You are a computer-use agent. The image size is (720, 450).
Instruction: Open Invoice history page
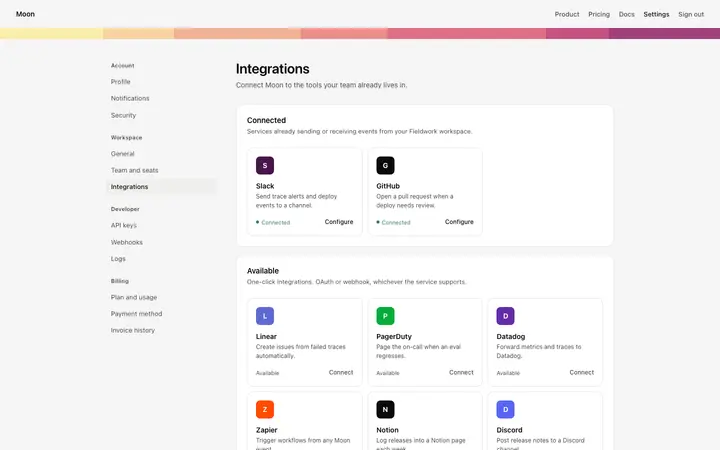[133, 330]
